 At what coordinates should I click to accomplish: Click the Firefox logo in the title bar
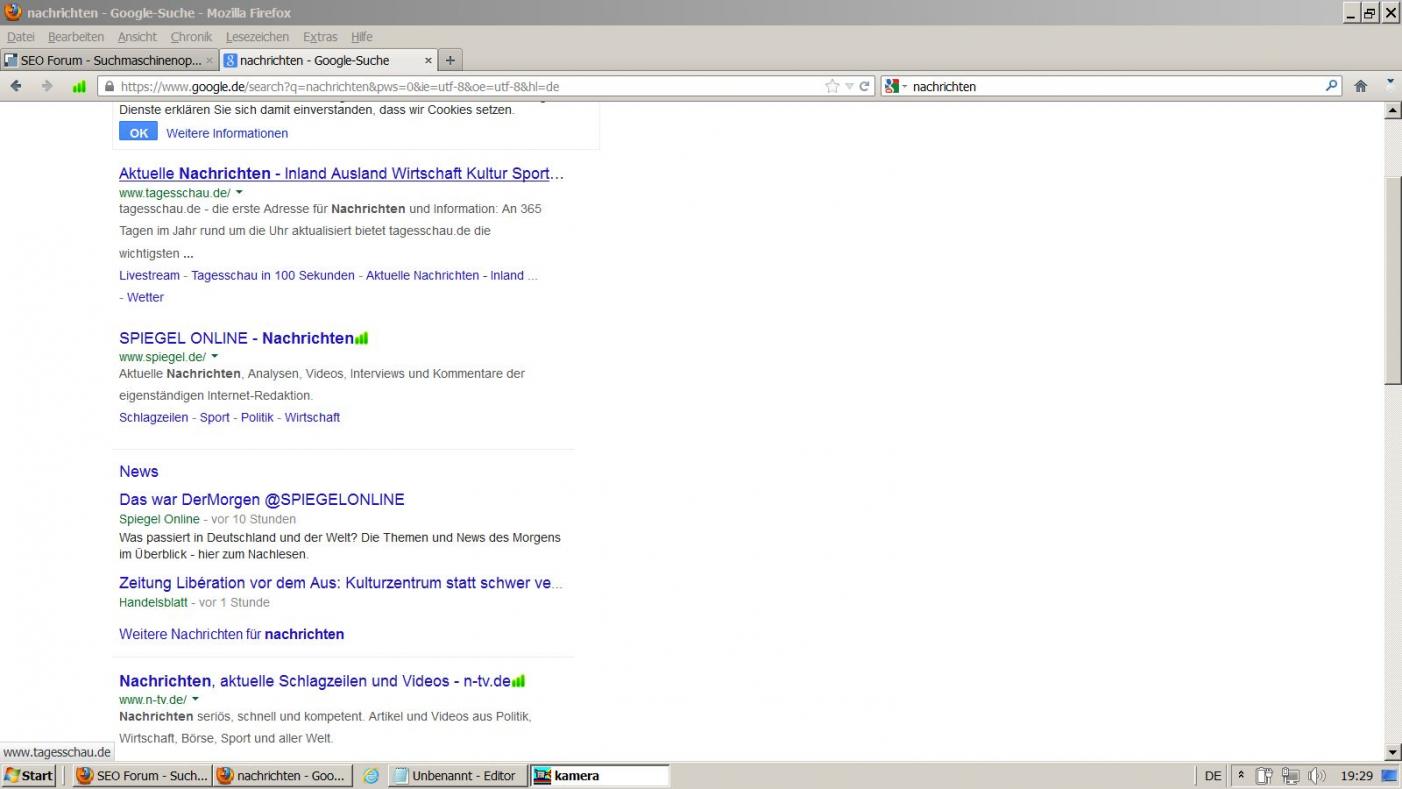click(13, 12)
